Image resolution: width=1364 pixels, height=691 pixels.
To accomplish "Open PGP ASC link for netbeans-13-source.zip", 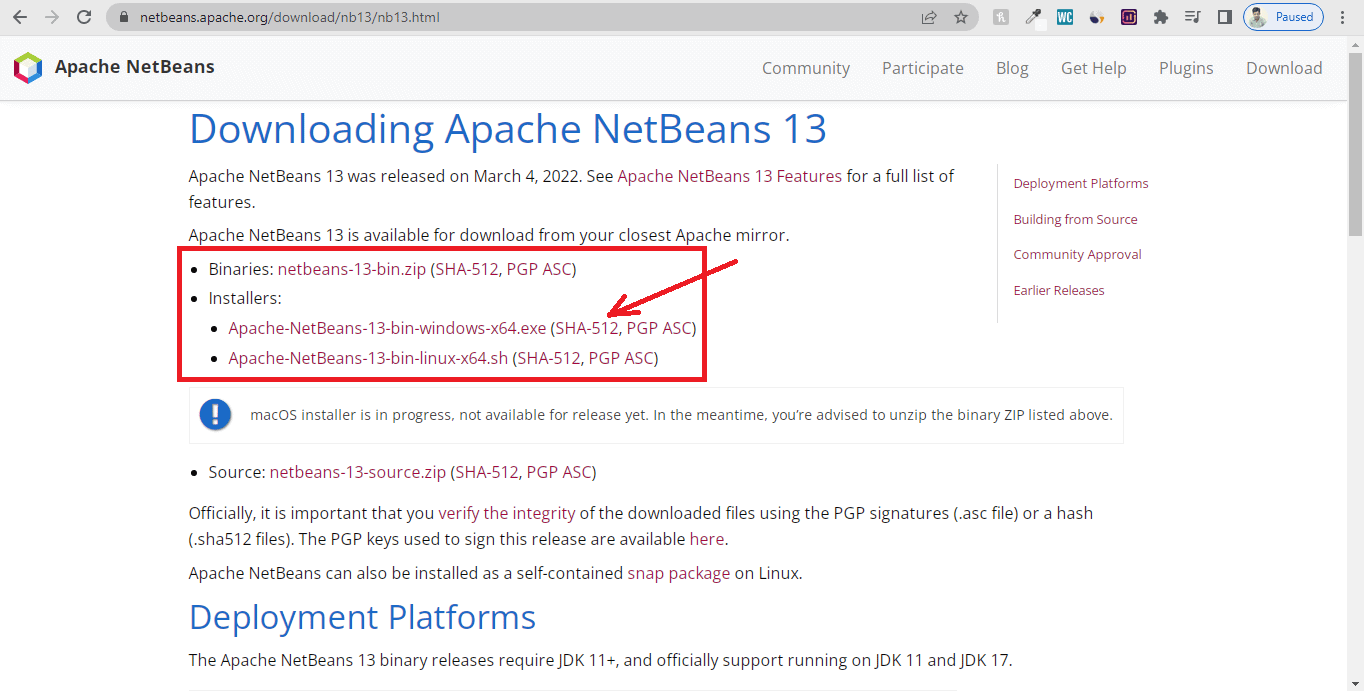I will tap(559, 472).
